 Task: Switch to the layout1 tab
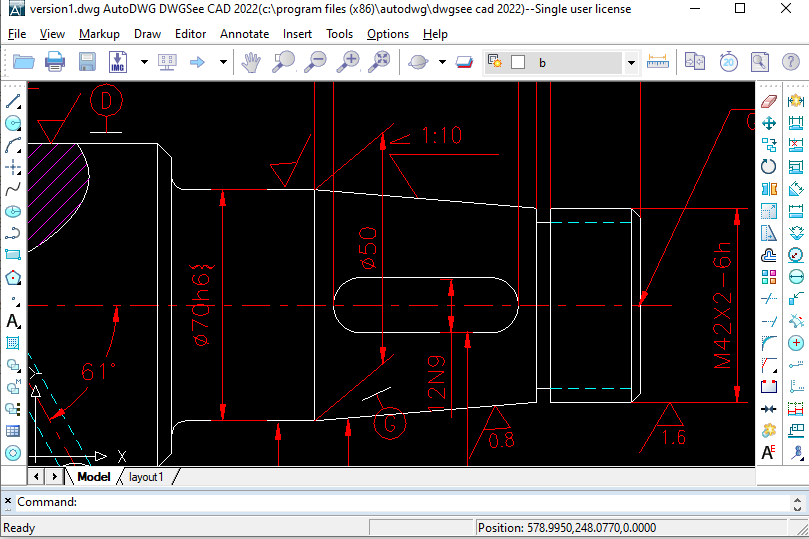click(146, 477)
